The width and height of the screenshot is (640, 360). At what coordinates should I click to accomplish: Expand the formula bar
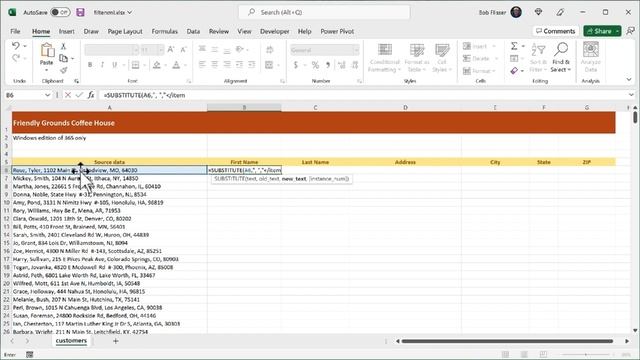pyautogui.click(x=631, y=95)
